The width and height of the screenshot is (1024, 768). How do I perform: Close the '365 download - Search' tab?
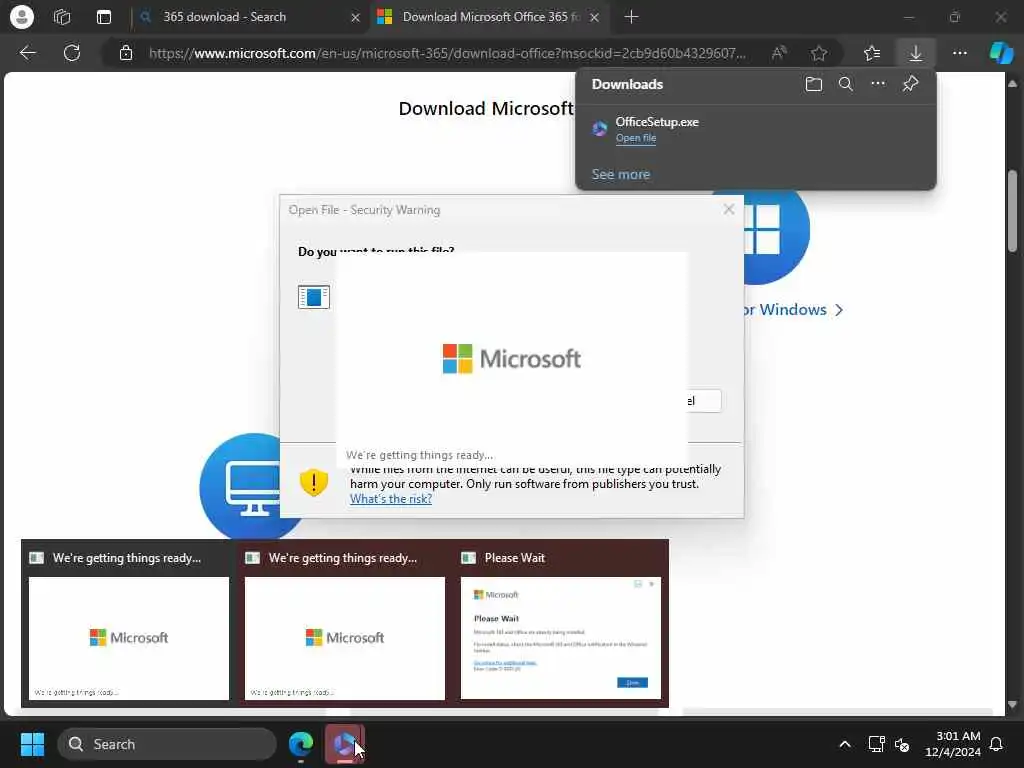click(355, 18)
